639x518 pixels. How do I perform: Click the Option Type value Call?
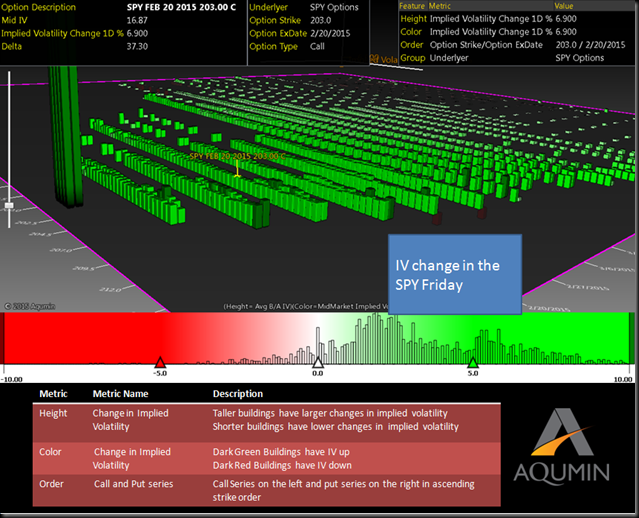coord(317,46)
